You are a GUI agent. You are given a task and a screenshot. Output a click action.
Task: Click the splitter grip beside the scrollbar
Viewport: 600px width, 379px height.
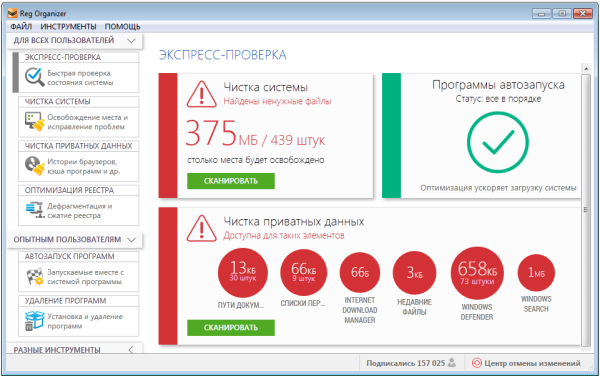[585, 209]
